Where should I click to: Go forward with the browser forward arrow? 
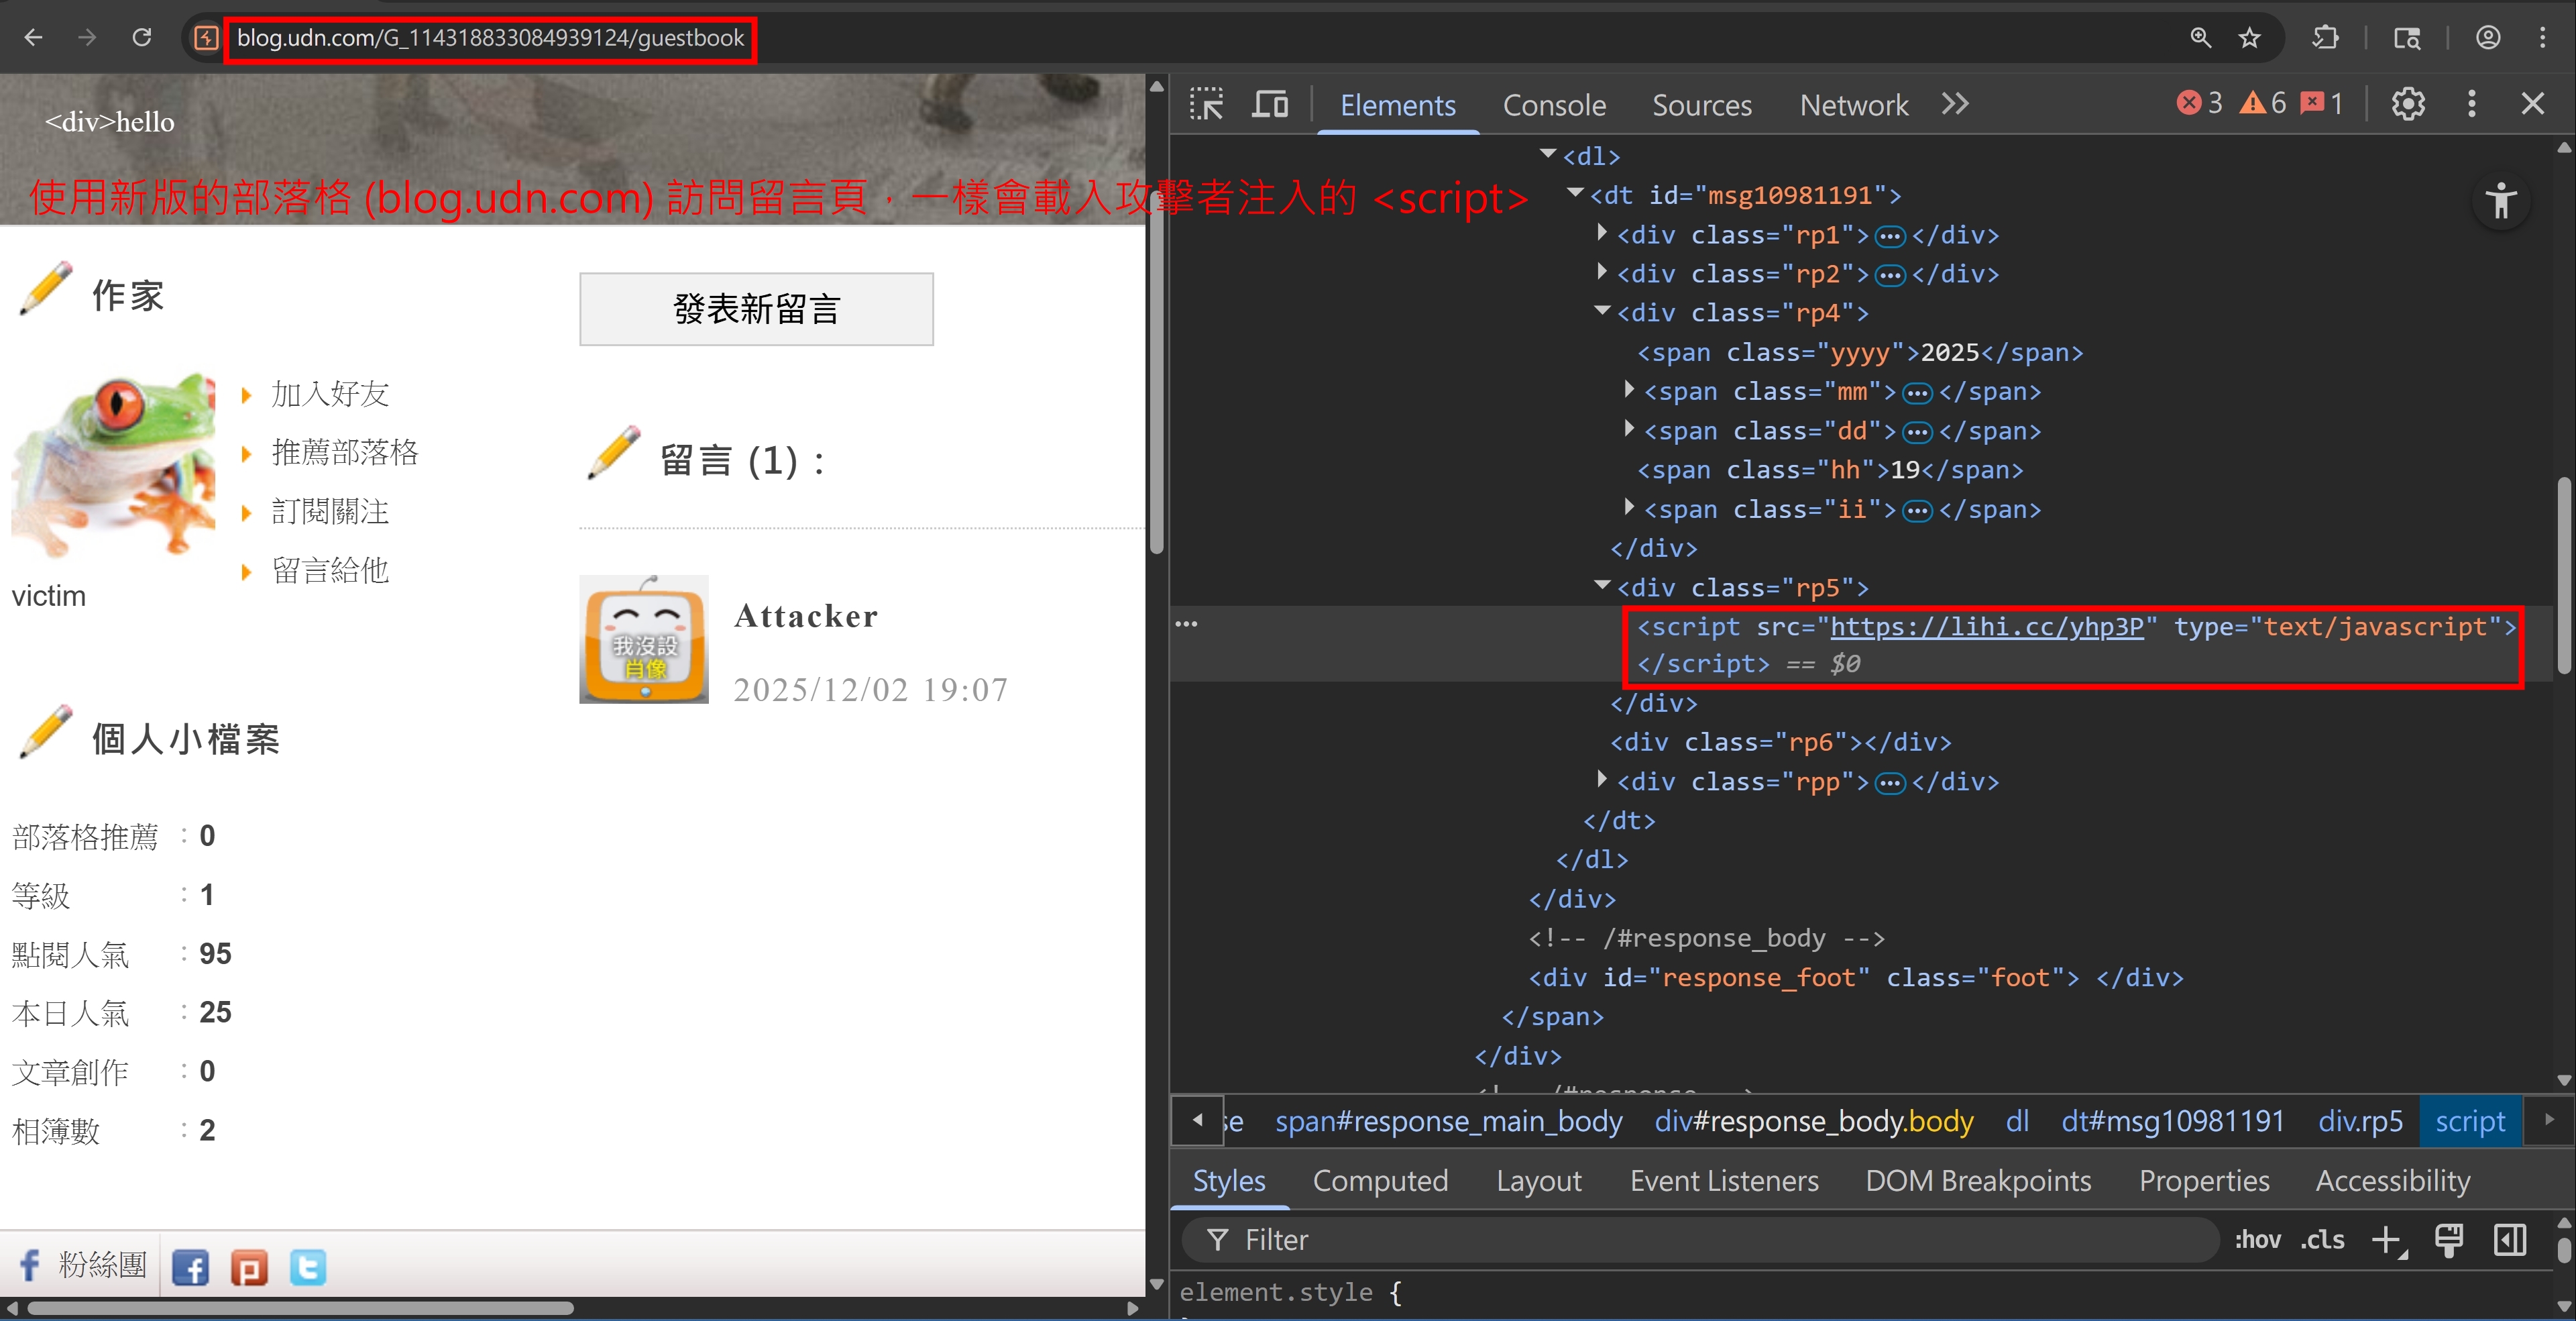87,38
